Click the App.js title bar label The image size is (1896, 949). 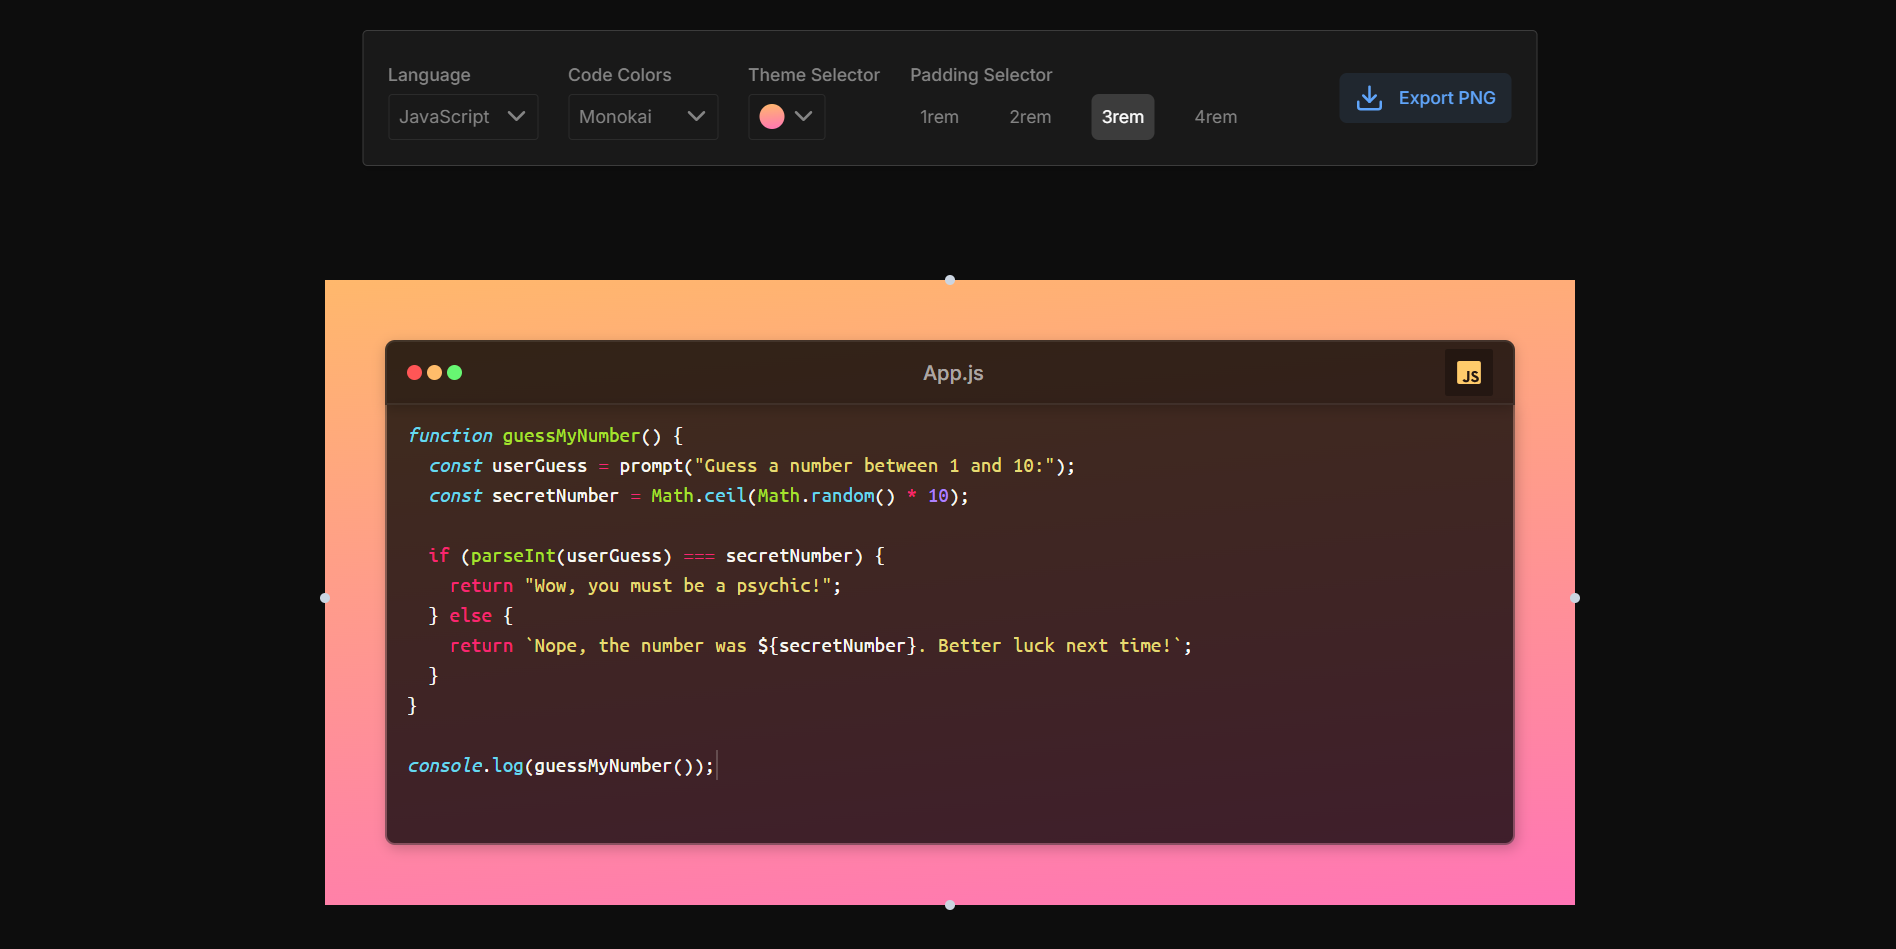point(952,372)
